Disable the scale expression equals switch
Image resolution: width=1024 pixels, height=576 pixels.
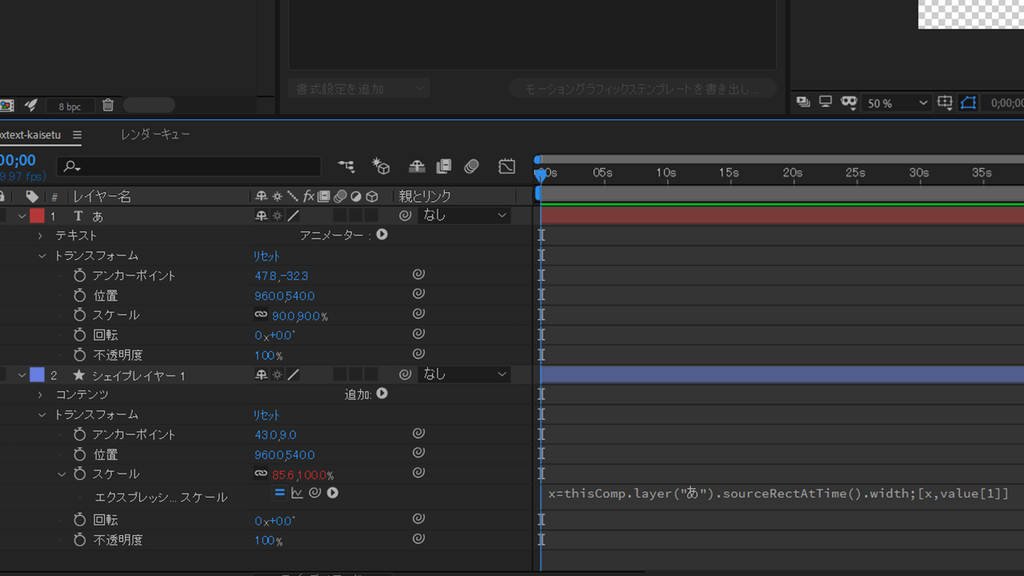pyautogui.click(x=280, y=493)
